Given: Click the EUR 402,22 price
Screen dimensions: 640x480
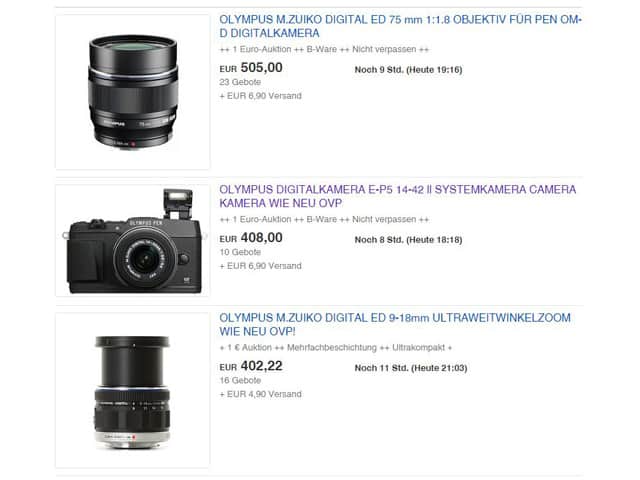Looking at the screenshot, I should (x=251, y=366).
